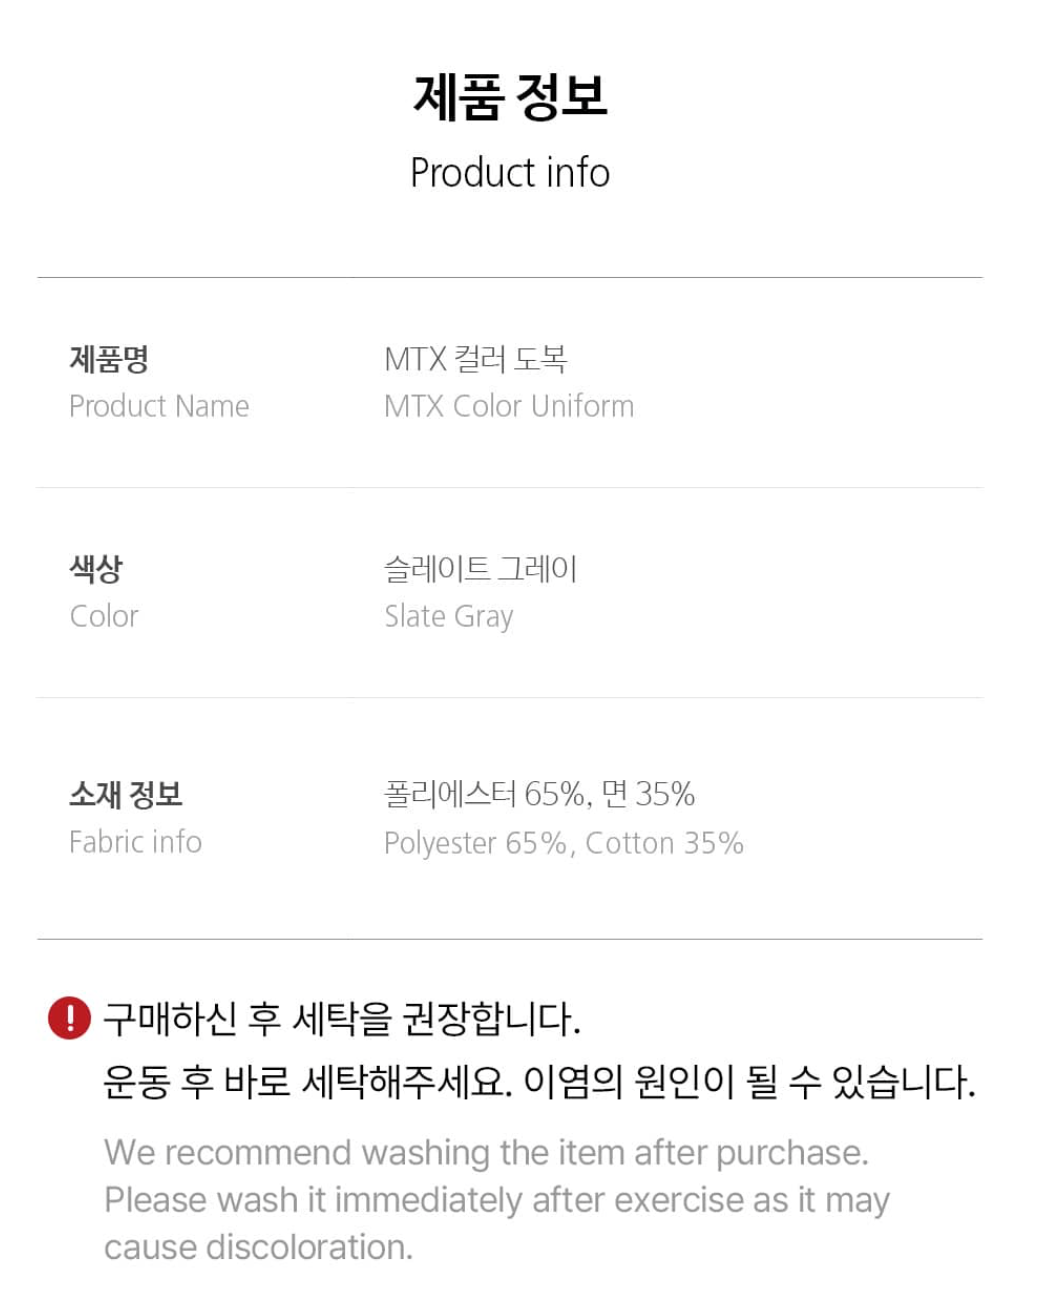The width and height of the screenshot is (1038, 1308).
Task: Click the Fabric info label
Action: click(x=135, y=842)
